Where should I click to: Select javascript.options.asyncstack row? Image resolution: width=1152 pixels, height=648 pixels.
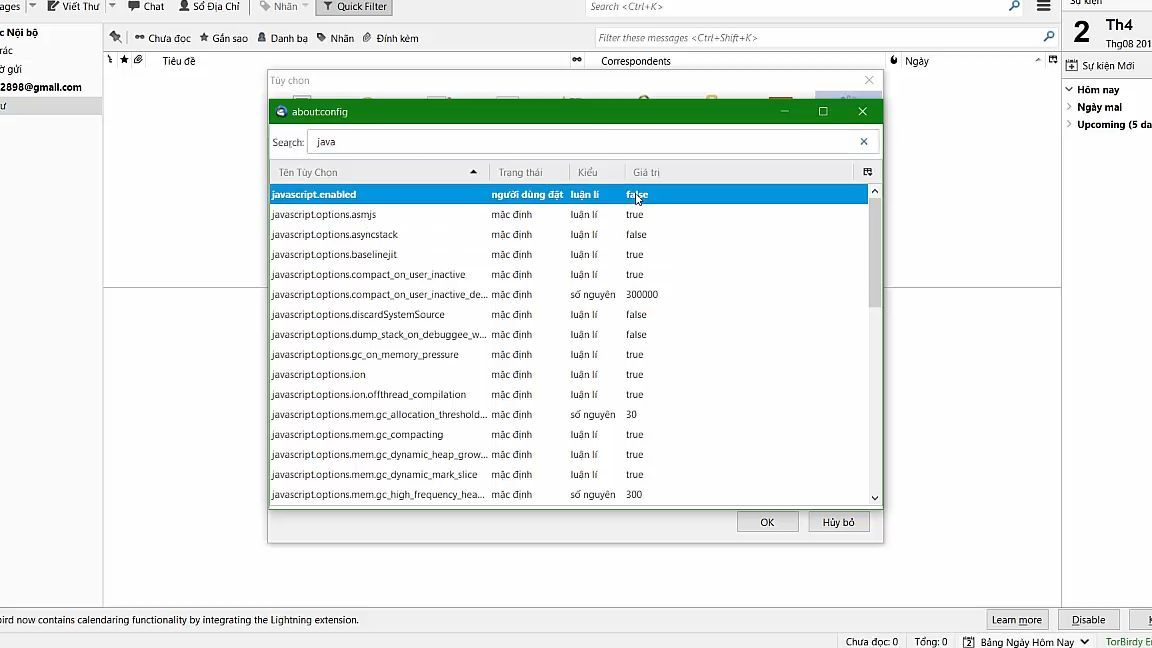[x=569, y=234]
